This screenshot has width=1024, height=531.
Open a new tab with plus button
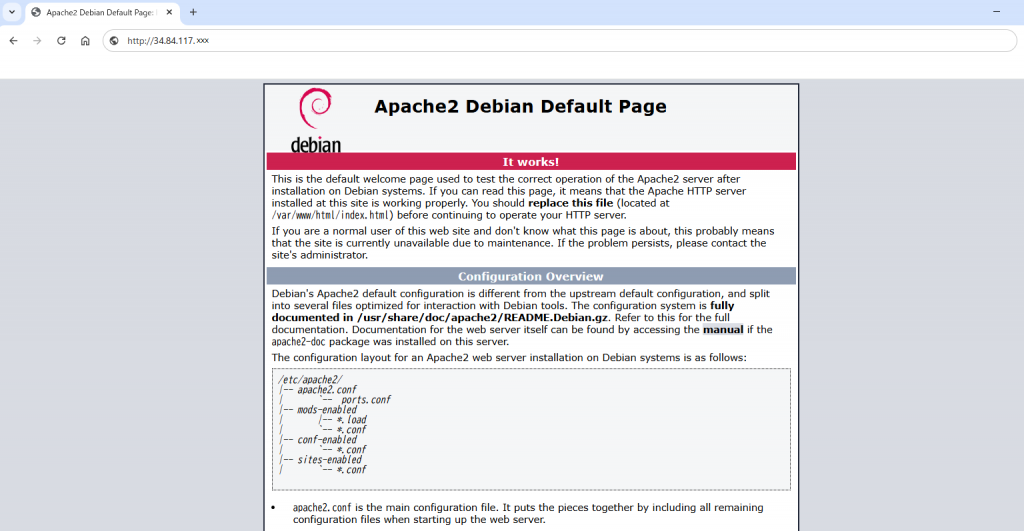point(193,12)
